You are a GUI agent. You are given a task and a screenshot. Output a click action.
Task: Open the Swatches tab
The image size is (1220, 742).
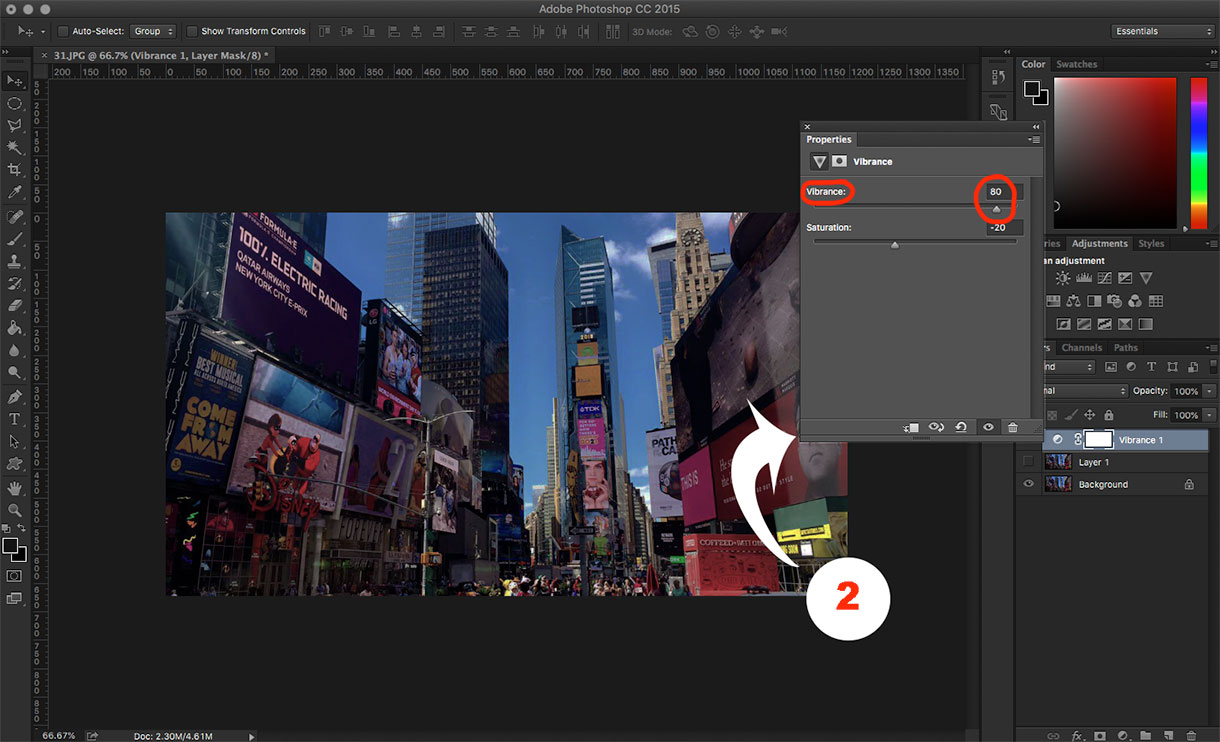1077,64
